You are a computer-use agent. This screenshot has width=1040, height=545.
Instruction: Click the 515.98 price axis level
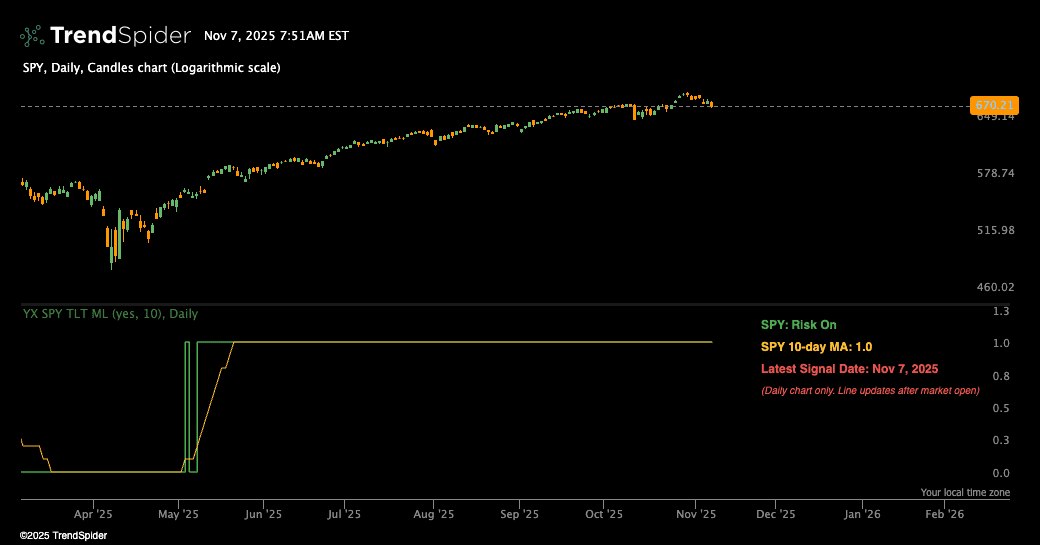994,231
